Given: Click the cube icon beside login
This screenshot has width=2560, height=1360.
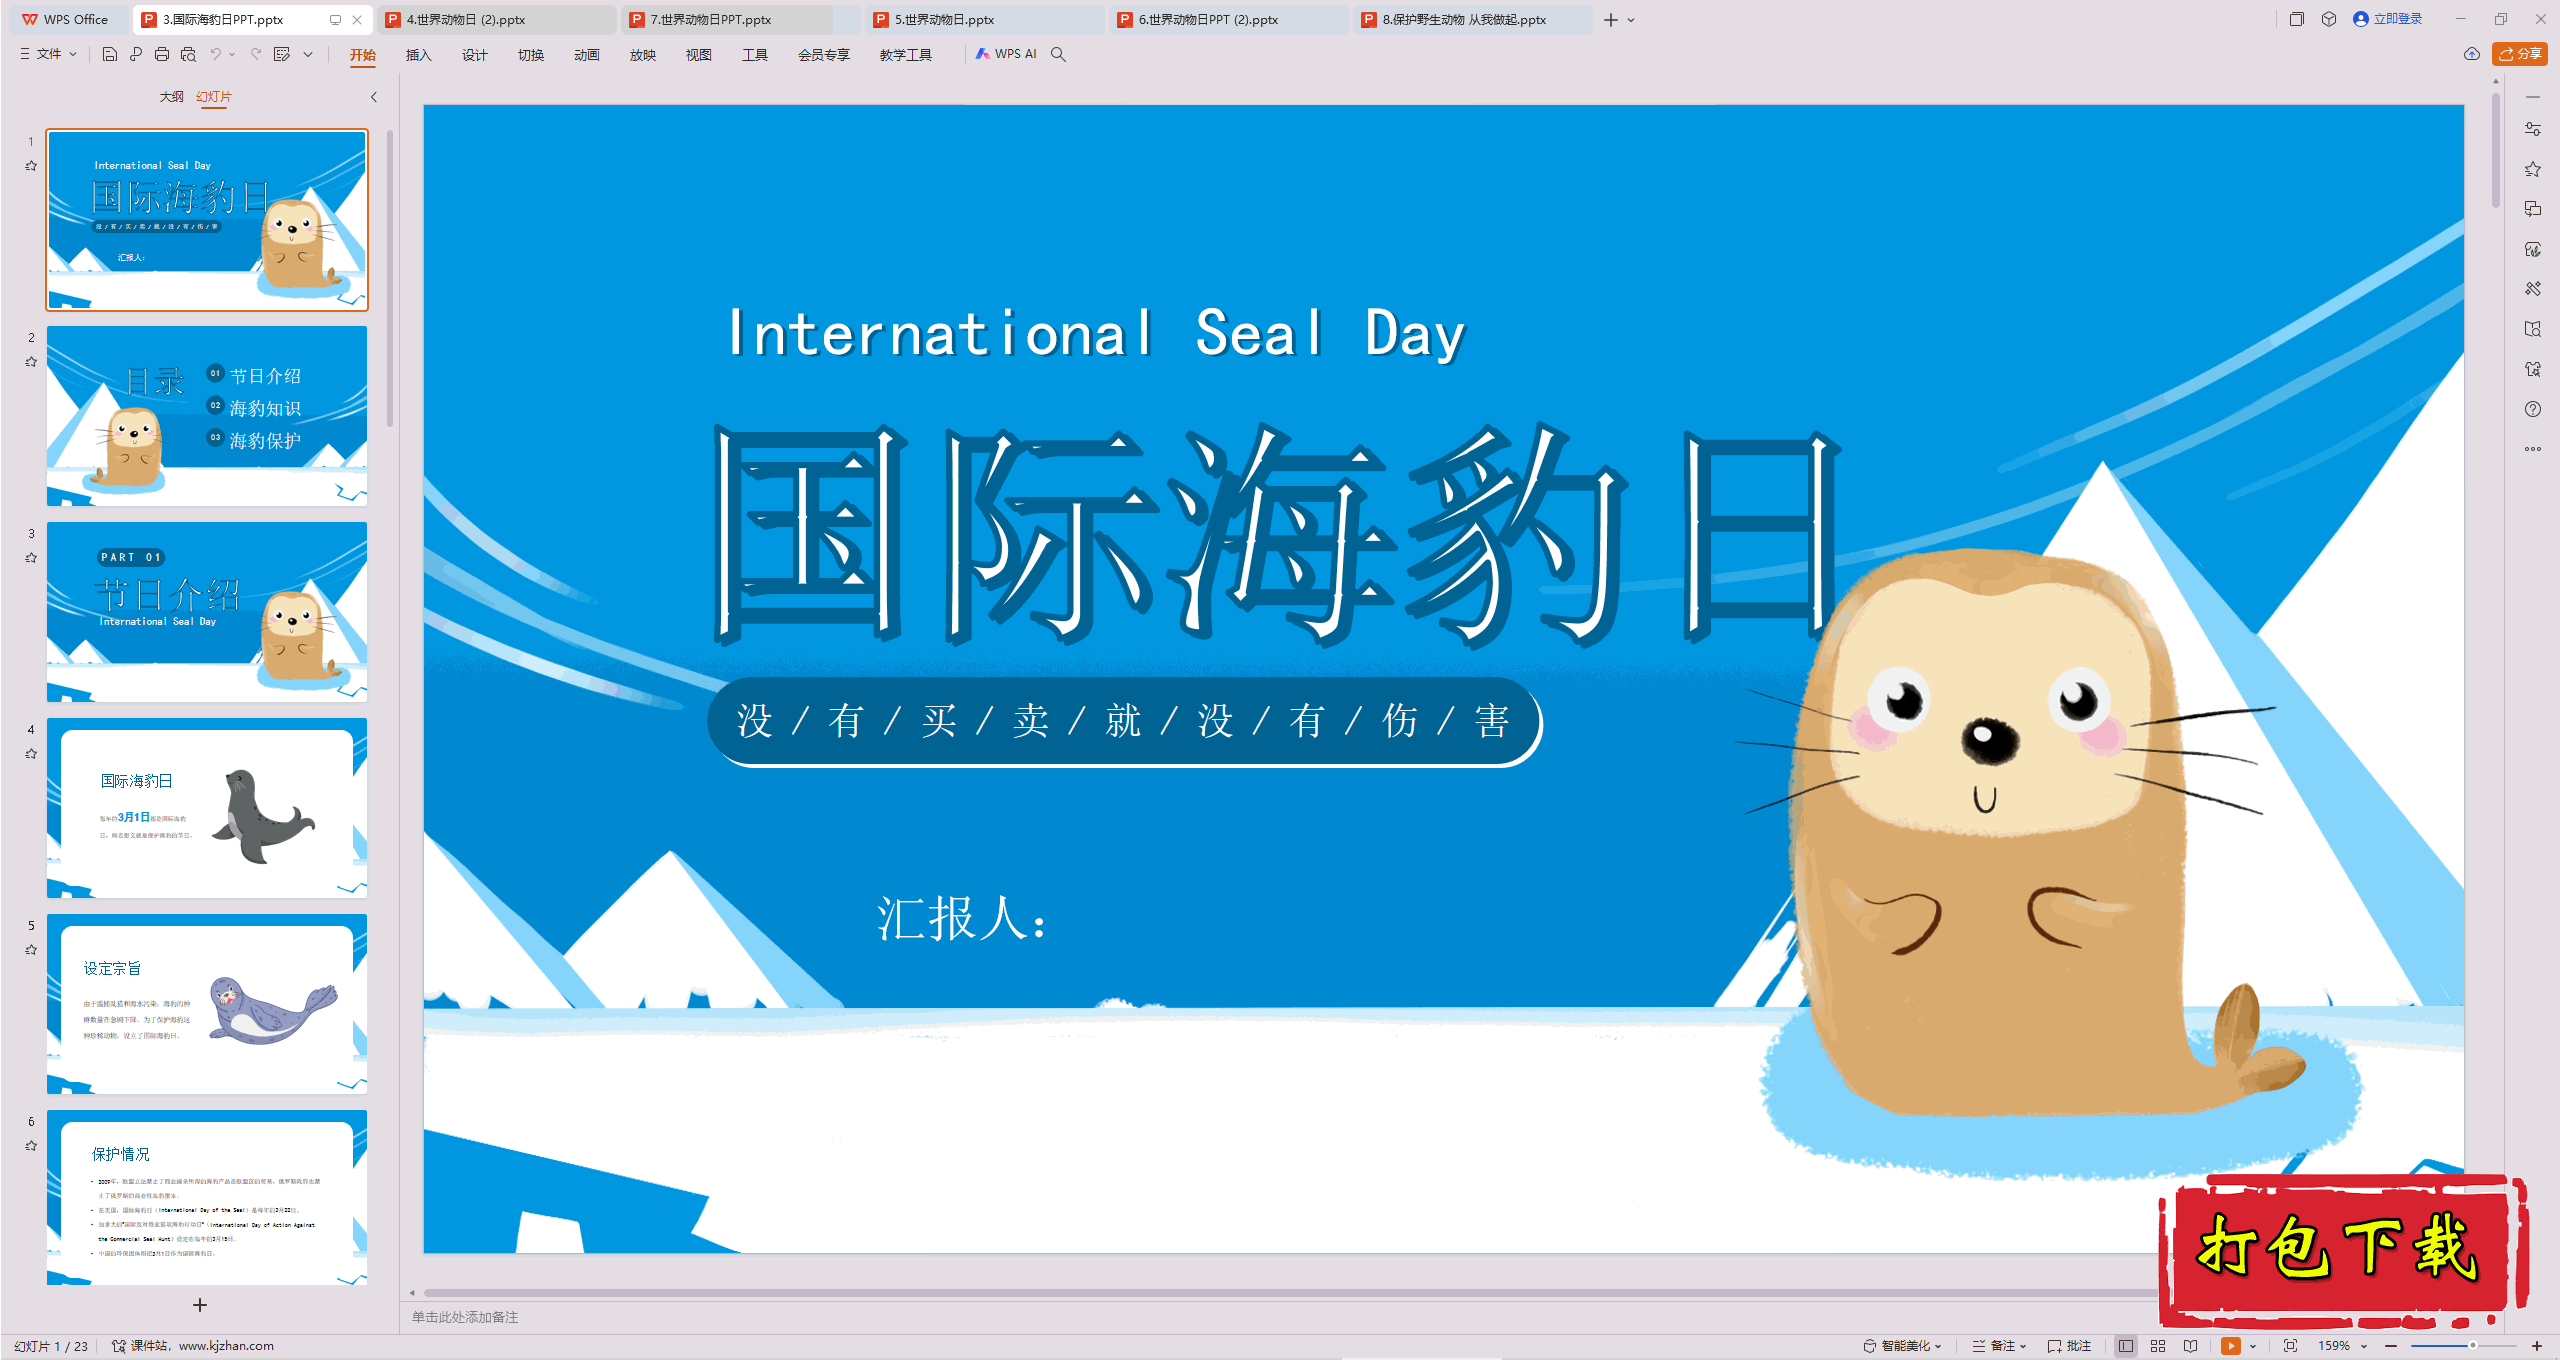Looking at the screenshot, I should [x=2329, y=19].
